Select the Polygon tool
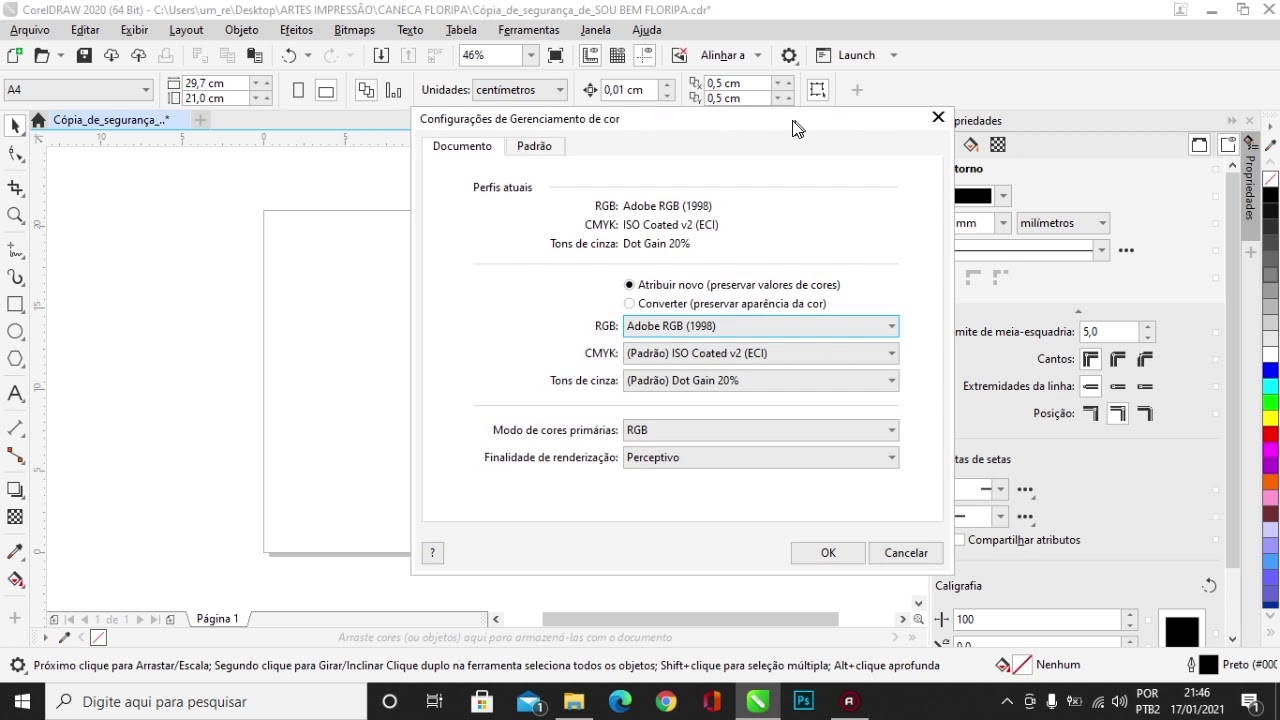1280x720 pixels. click(15, 359)
